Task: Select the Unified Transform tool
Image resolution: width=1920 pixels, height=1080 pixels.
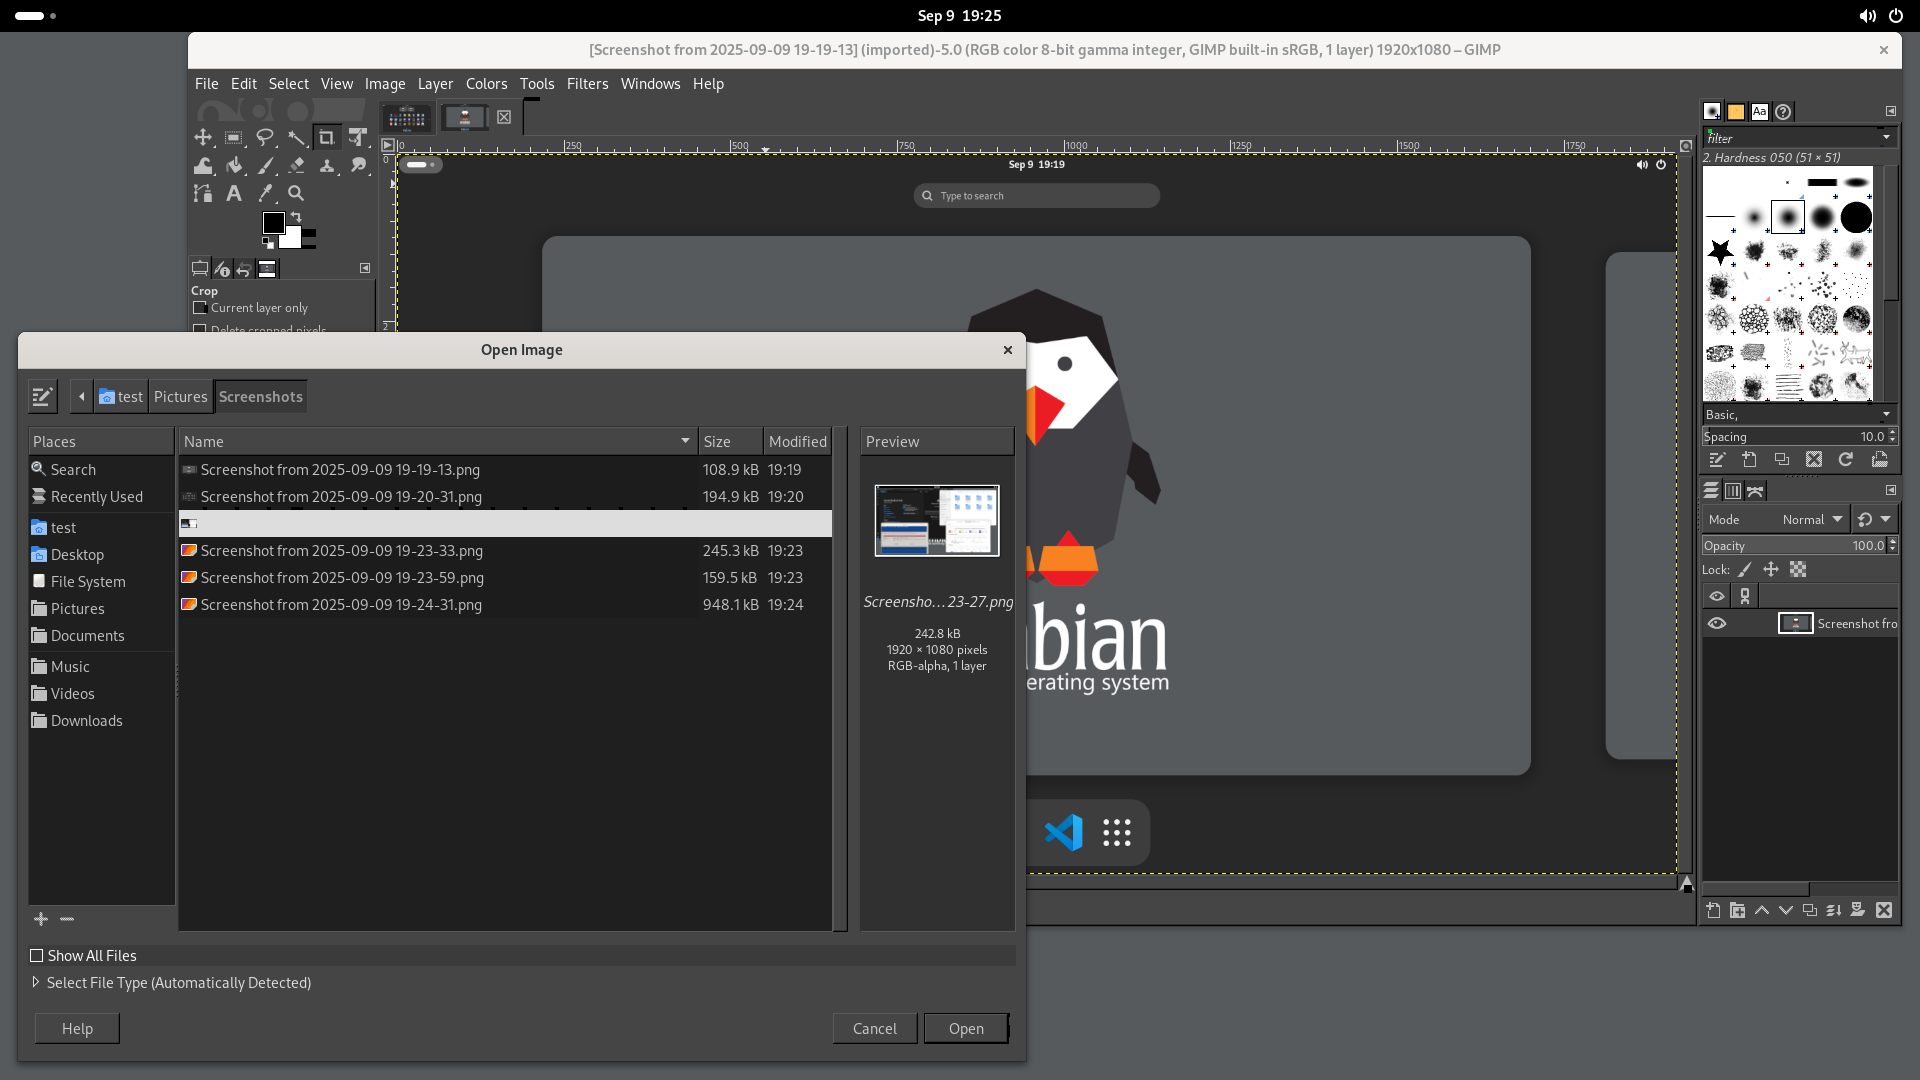Action: [x=357, y=137]
